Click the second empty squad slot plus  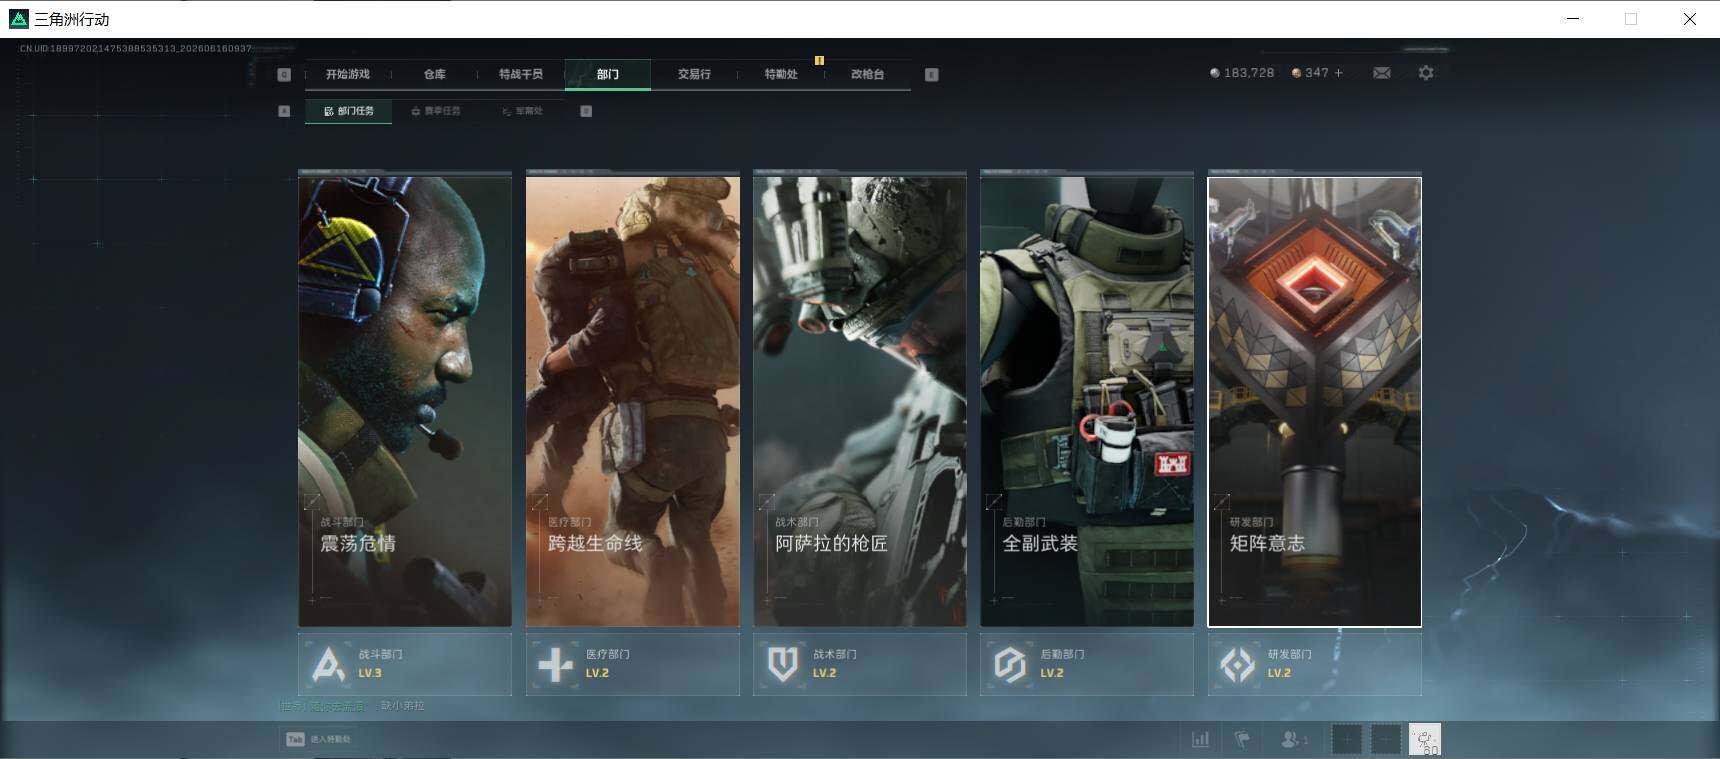[x=1385, y=739]
